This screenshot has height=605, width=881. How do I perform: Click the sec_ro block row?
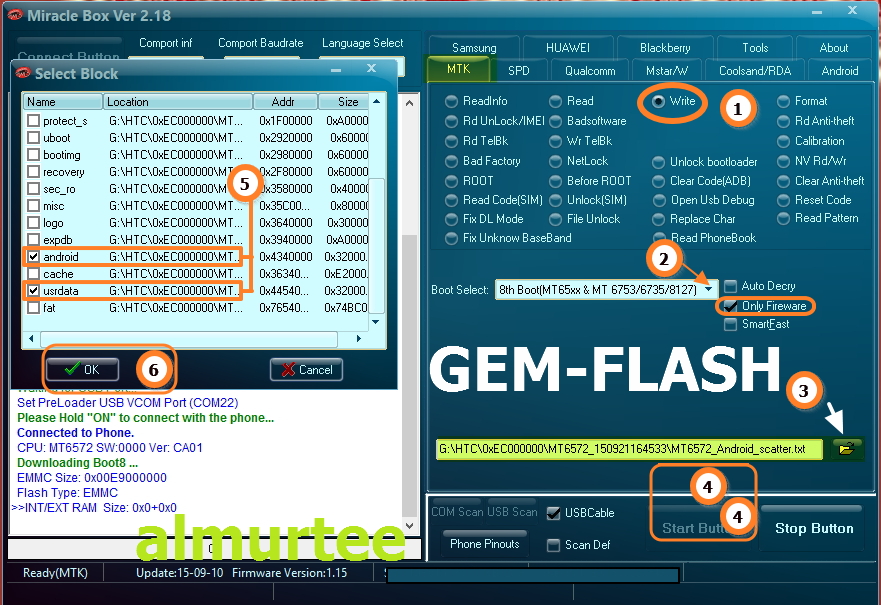coord(197,189)
